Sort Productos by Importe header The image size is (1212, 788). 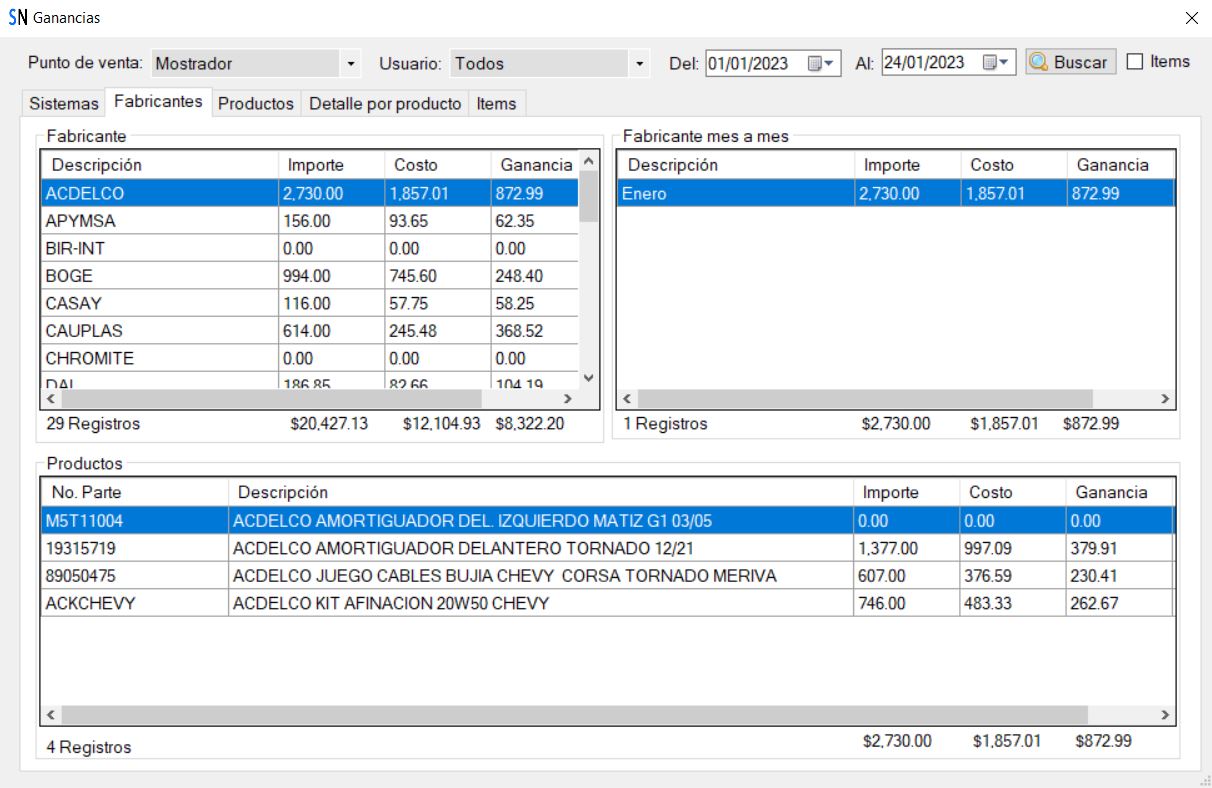(907, 492)
